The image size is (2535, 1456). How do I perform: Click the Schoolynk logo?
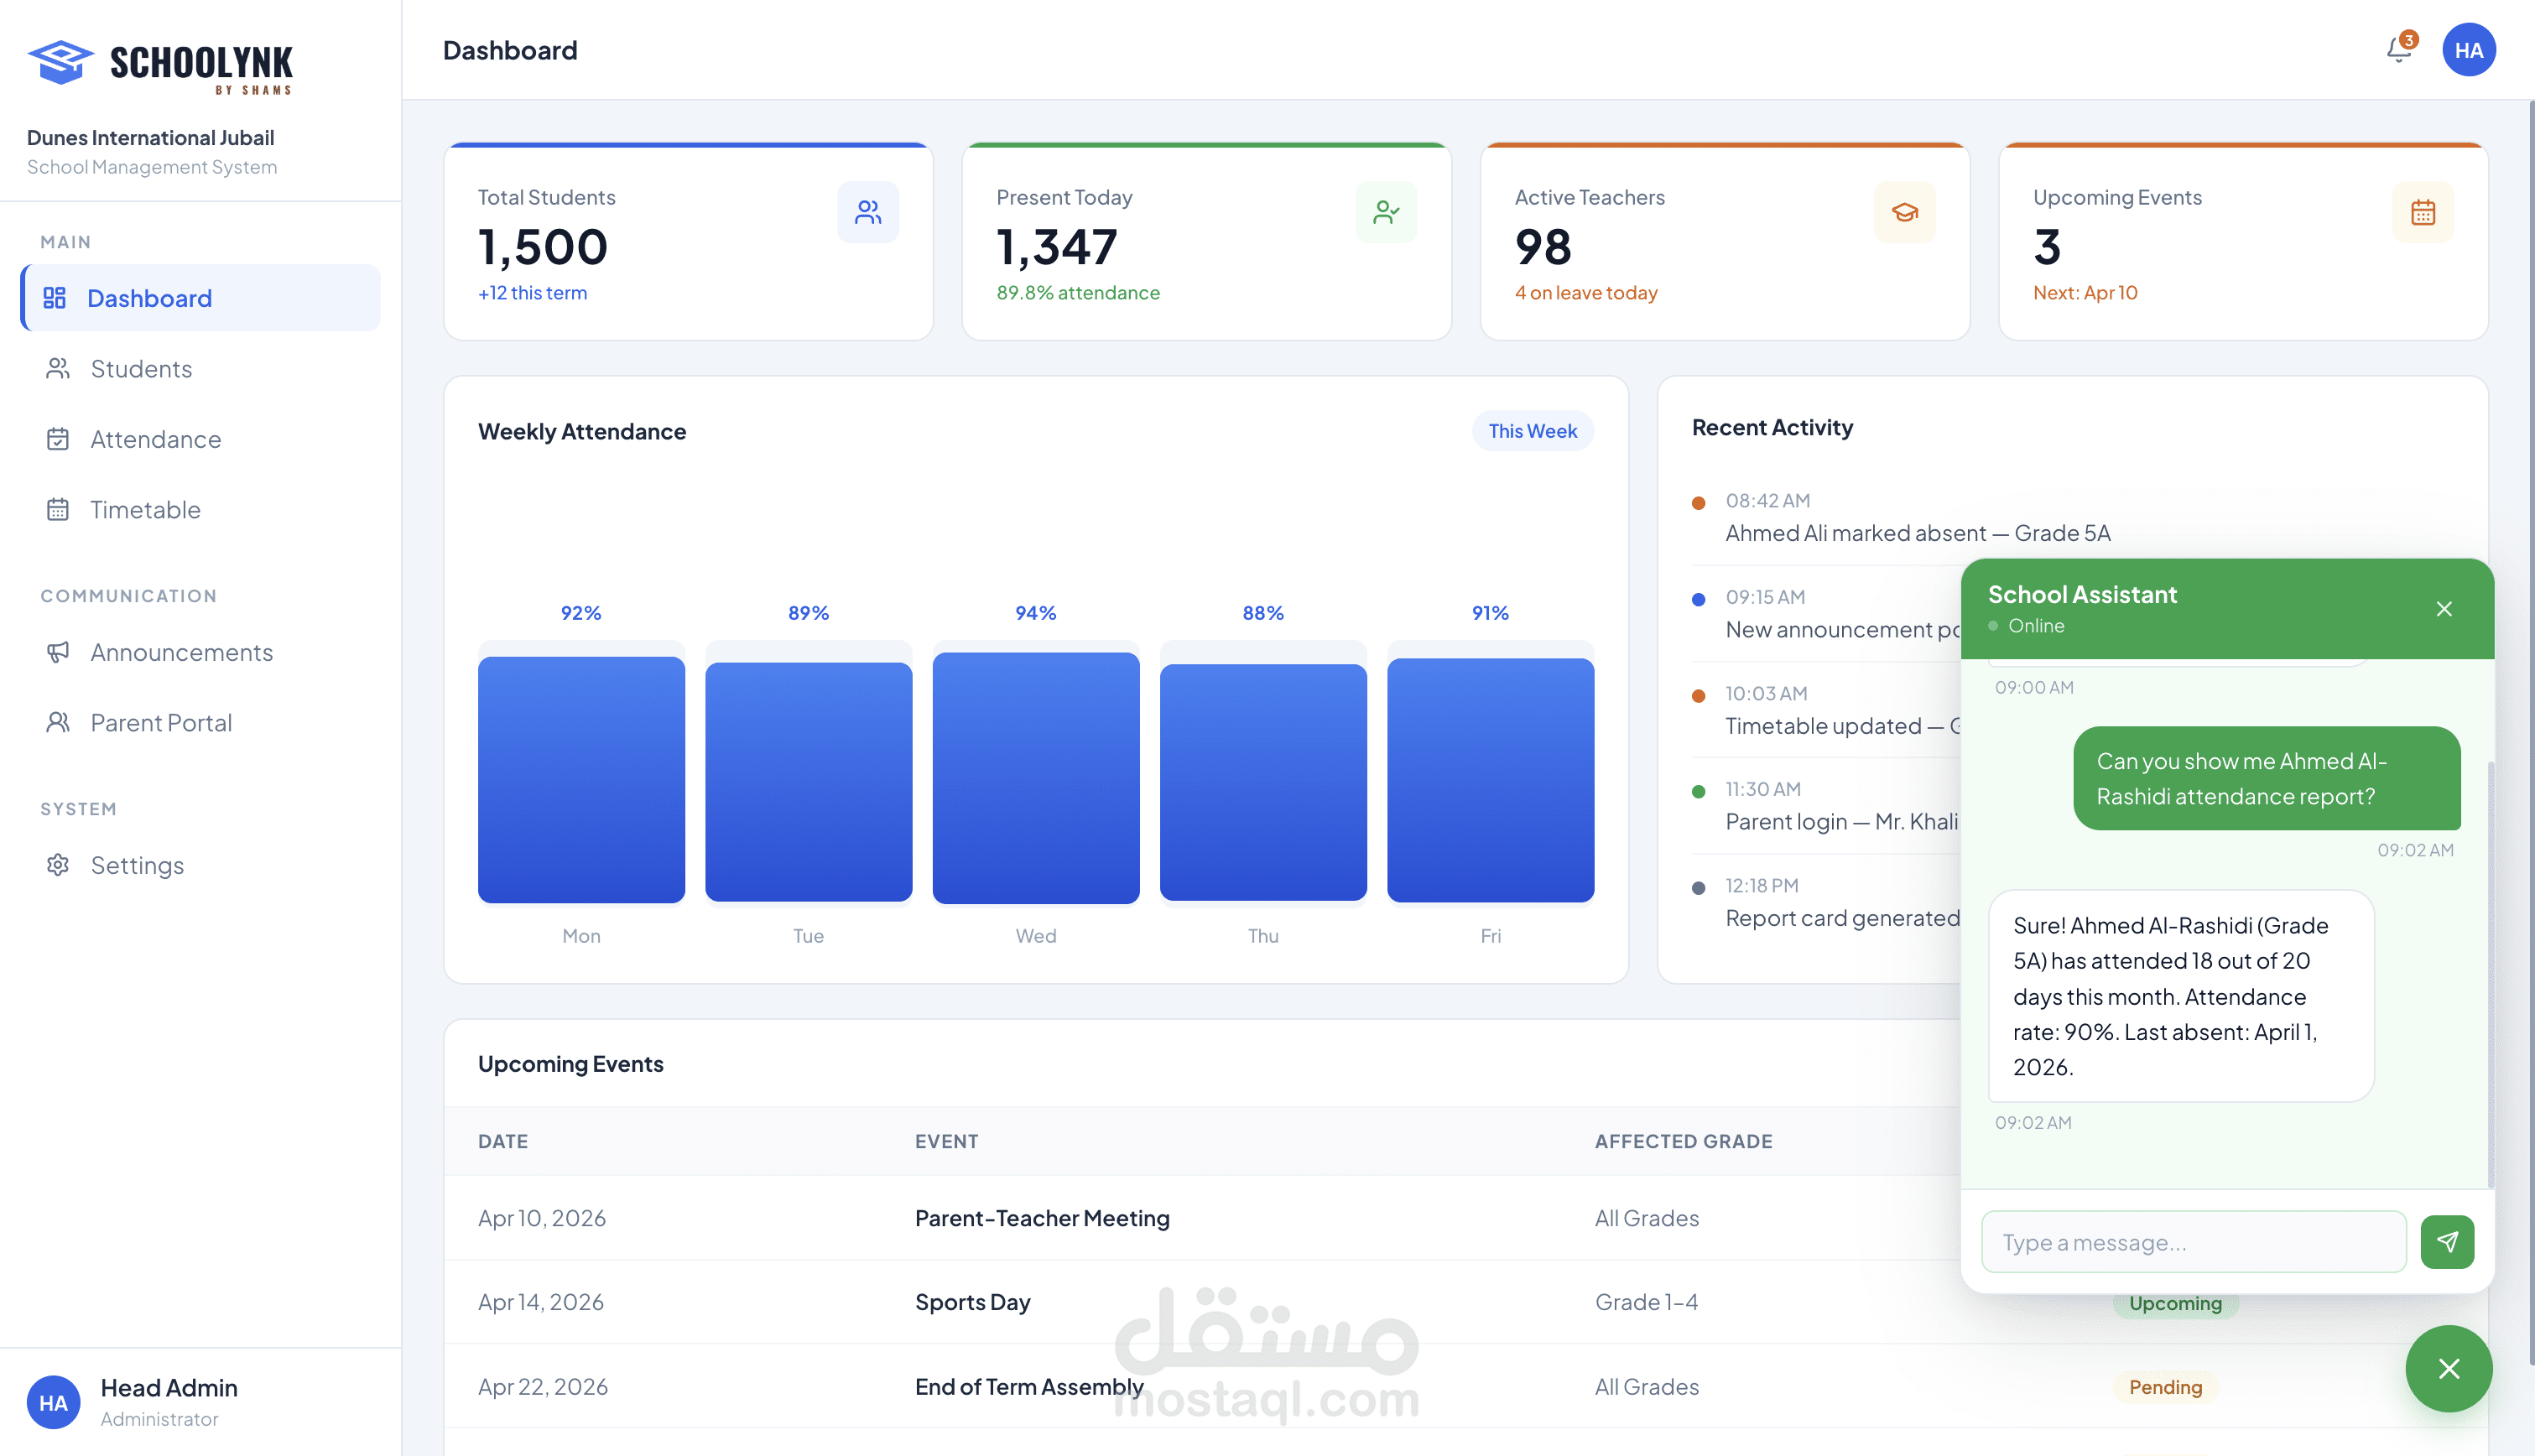point(160,66)
